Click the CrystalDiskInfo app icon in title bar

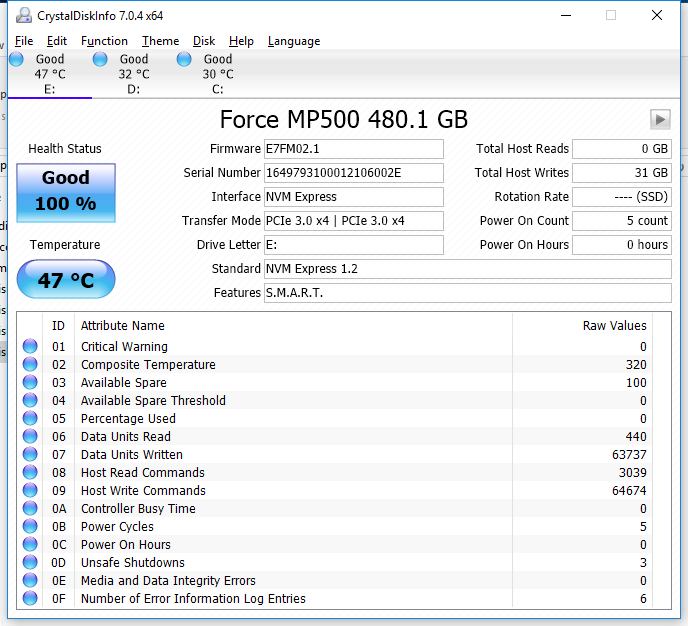point(23,15)
